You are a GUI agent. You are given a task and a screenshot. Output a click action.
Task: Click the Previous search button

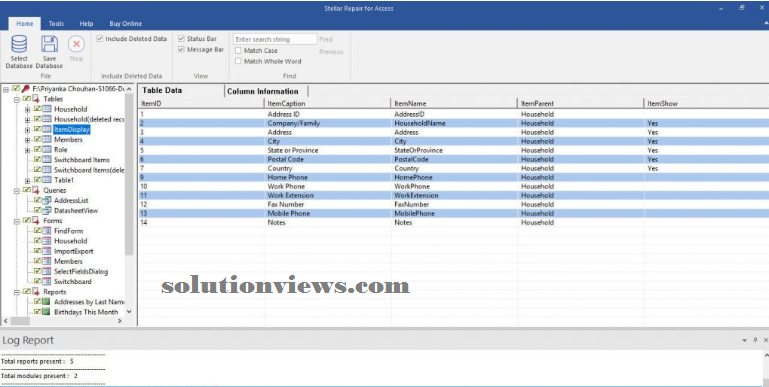pos(331,52)
